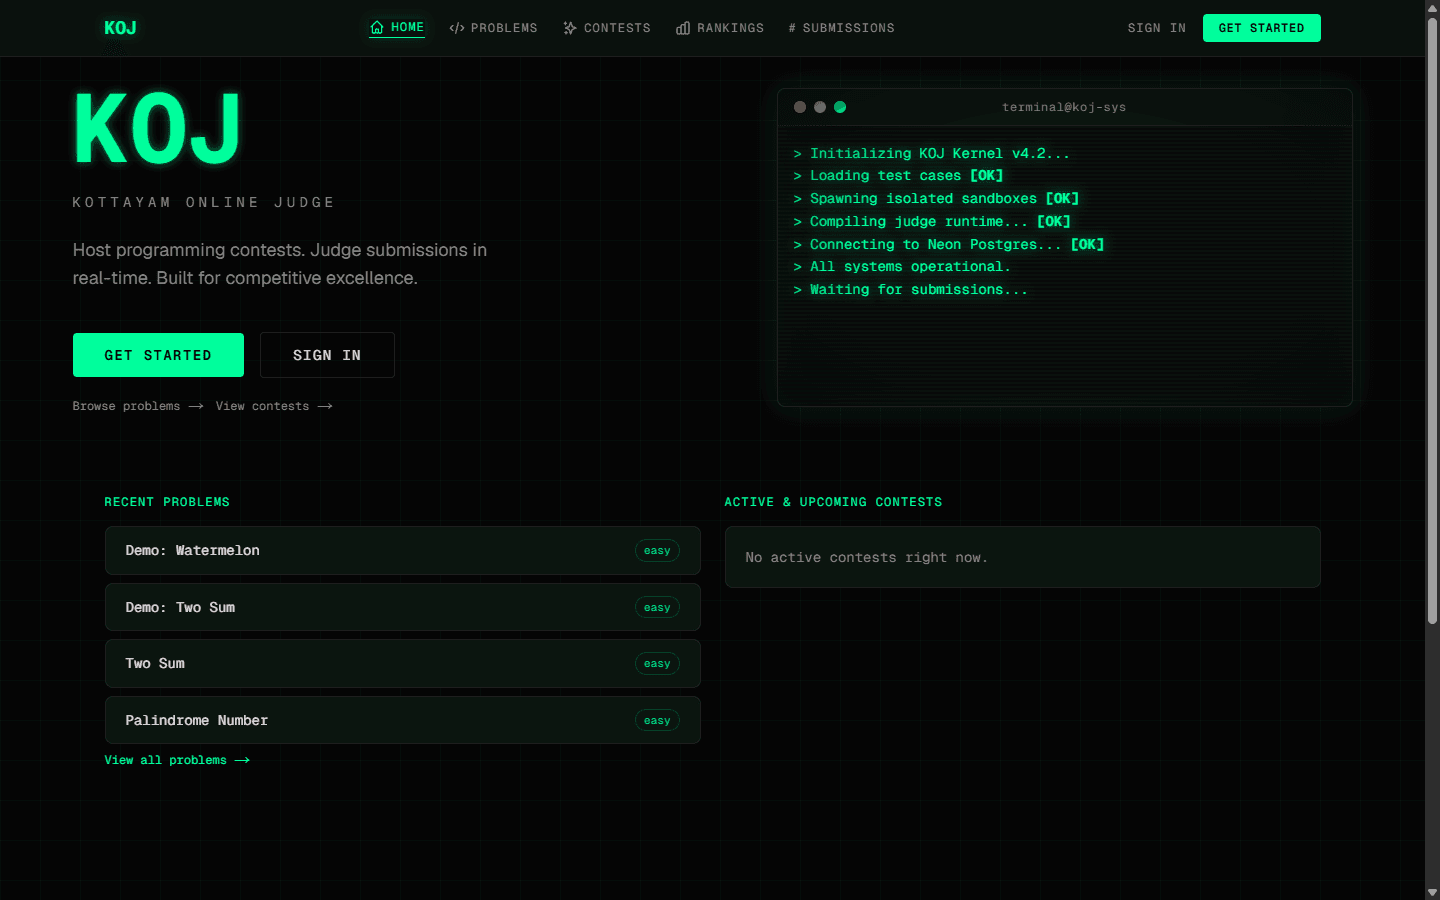Click the hero Sign In button

(x=327, y=355)
